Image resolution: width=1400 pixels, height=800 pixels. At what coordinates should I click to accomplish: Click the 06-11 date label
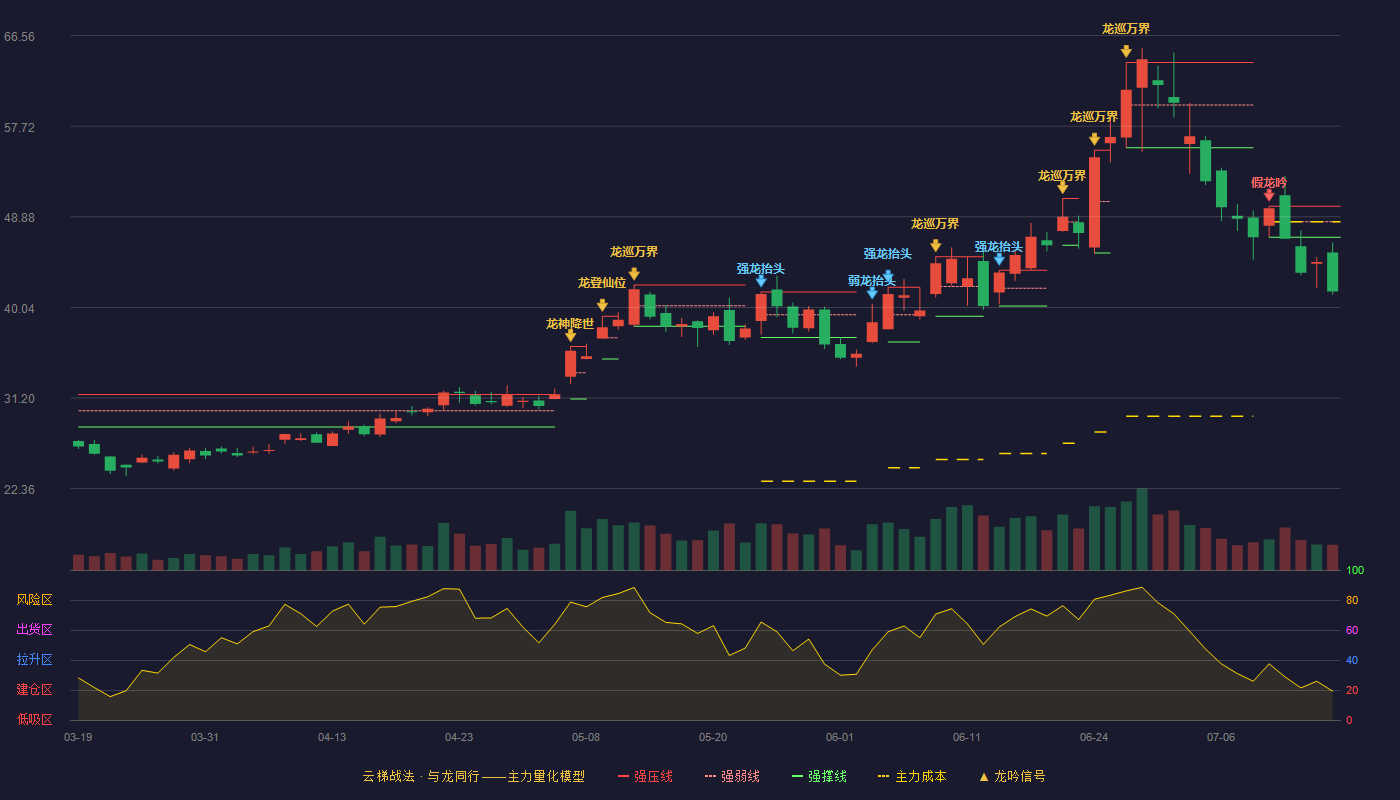click(x=967, y=737)
